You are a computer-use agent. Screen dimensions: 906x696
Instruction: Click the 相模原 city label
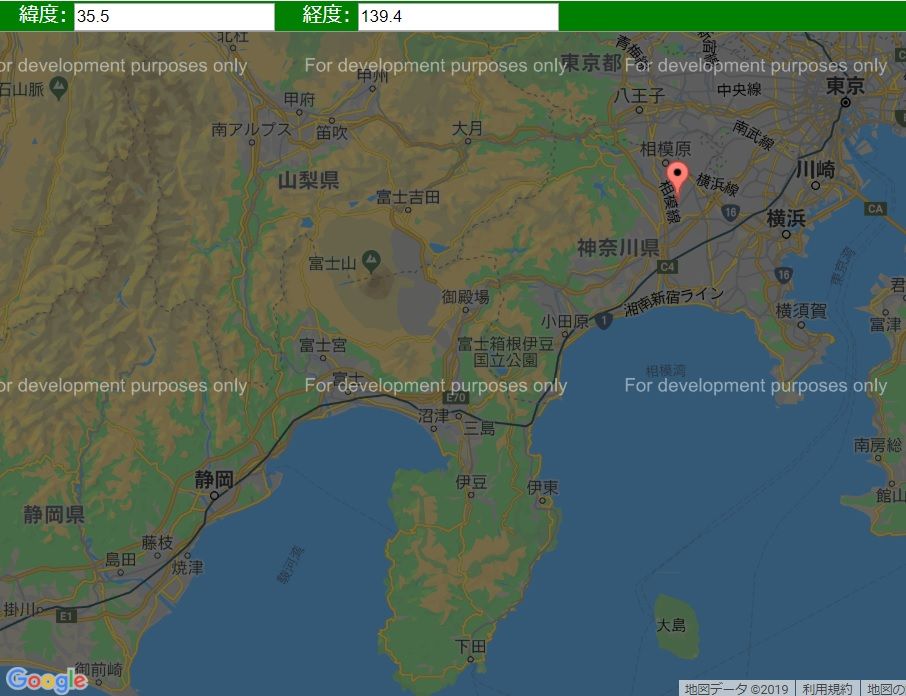tap(665, 149)
